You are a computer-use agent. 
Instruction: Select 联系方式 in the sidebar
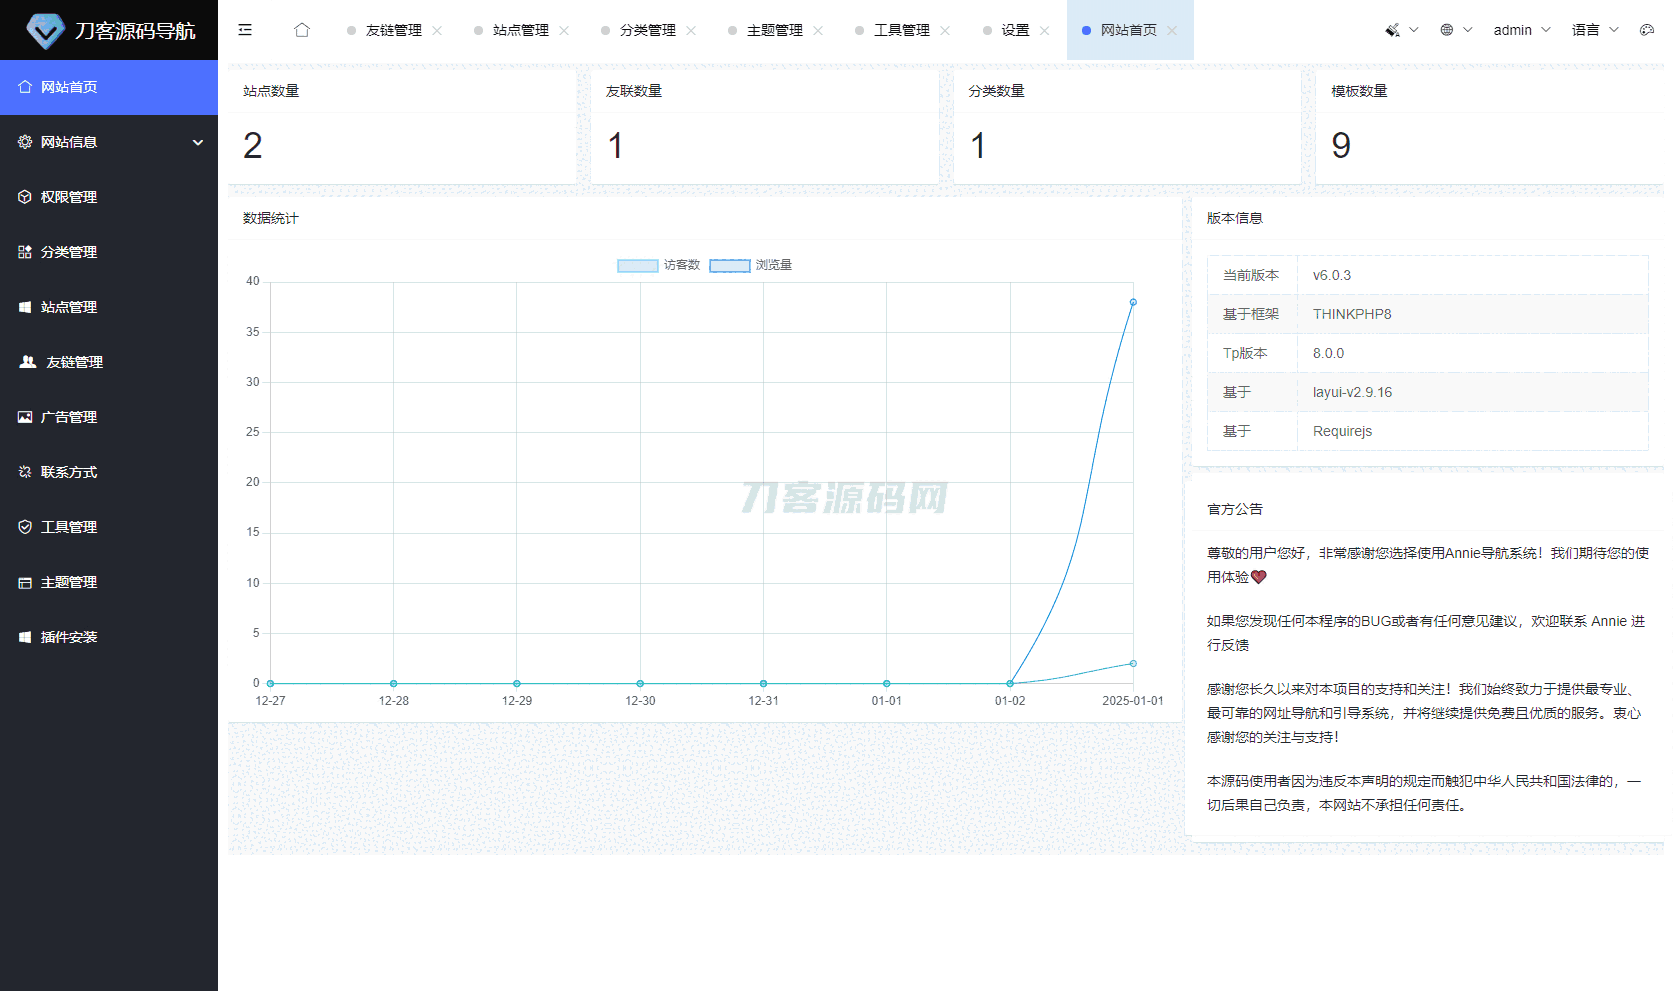[68, 472]
